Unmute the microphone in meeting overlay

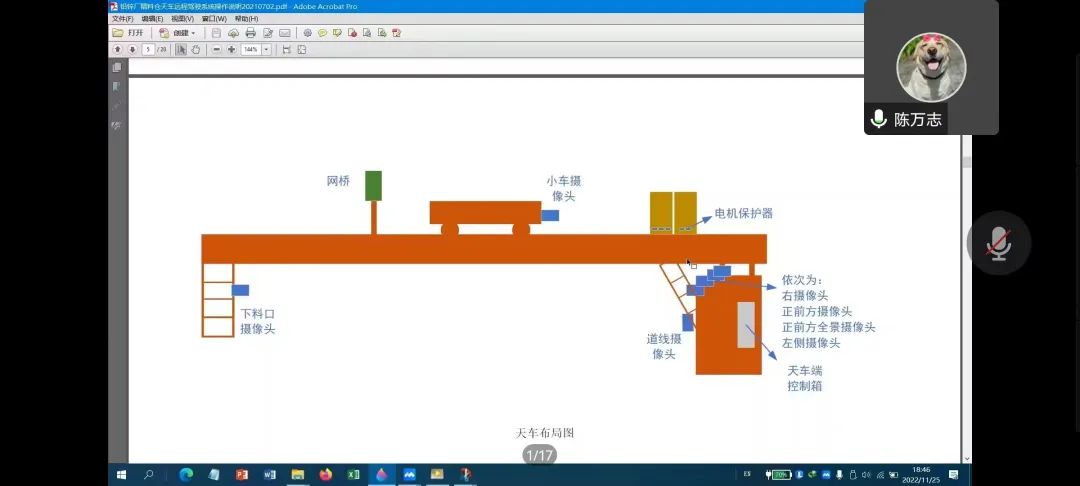[x=998, y=243]
